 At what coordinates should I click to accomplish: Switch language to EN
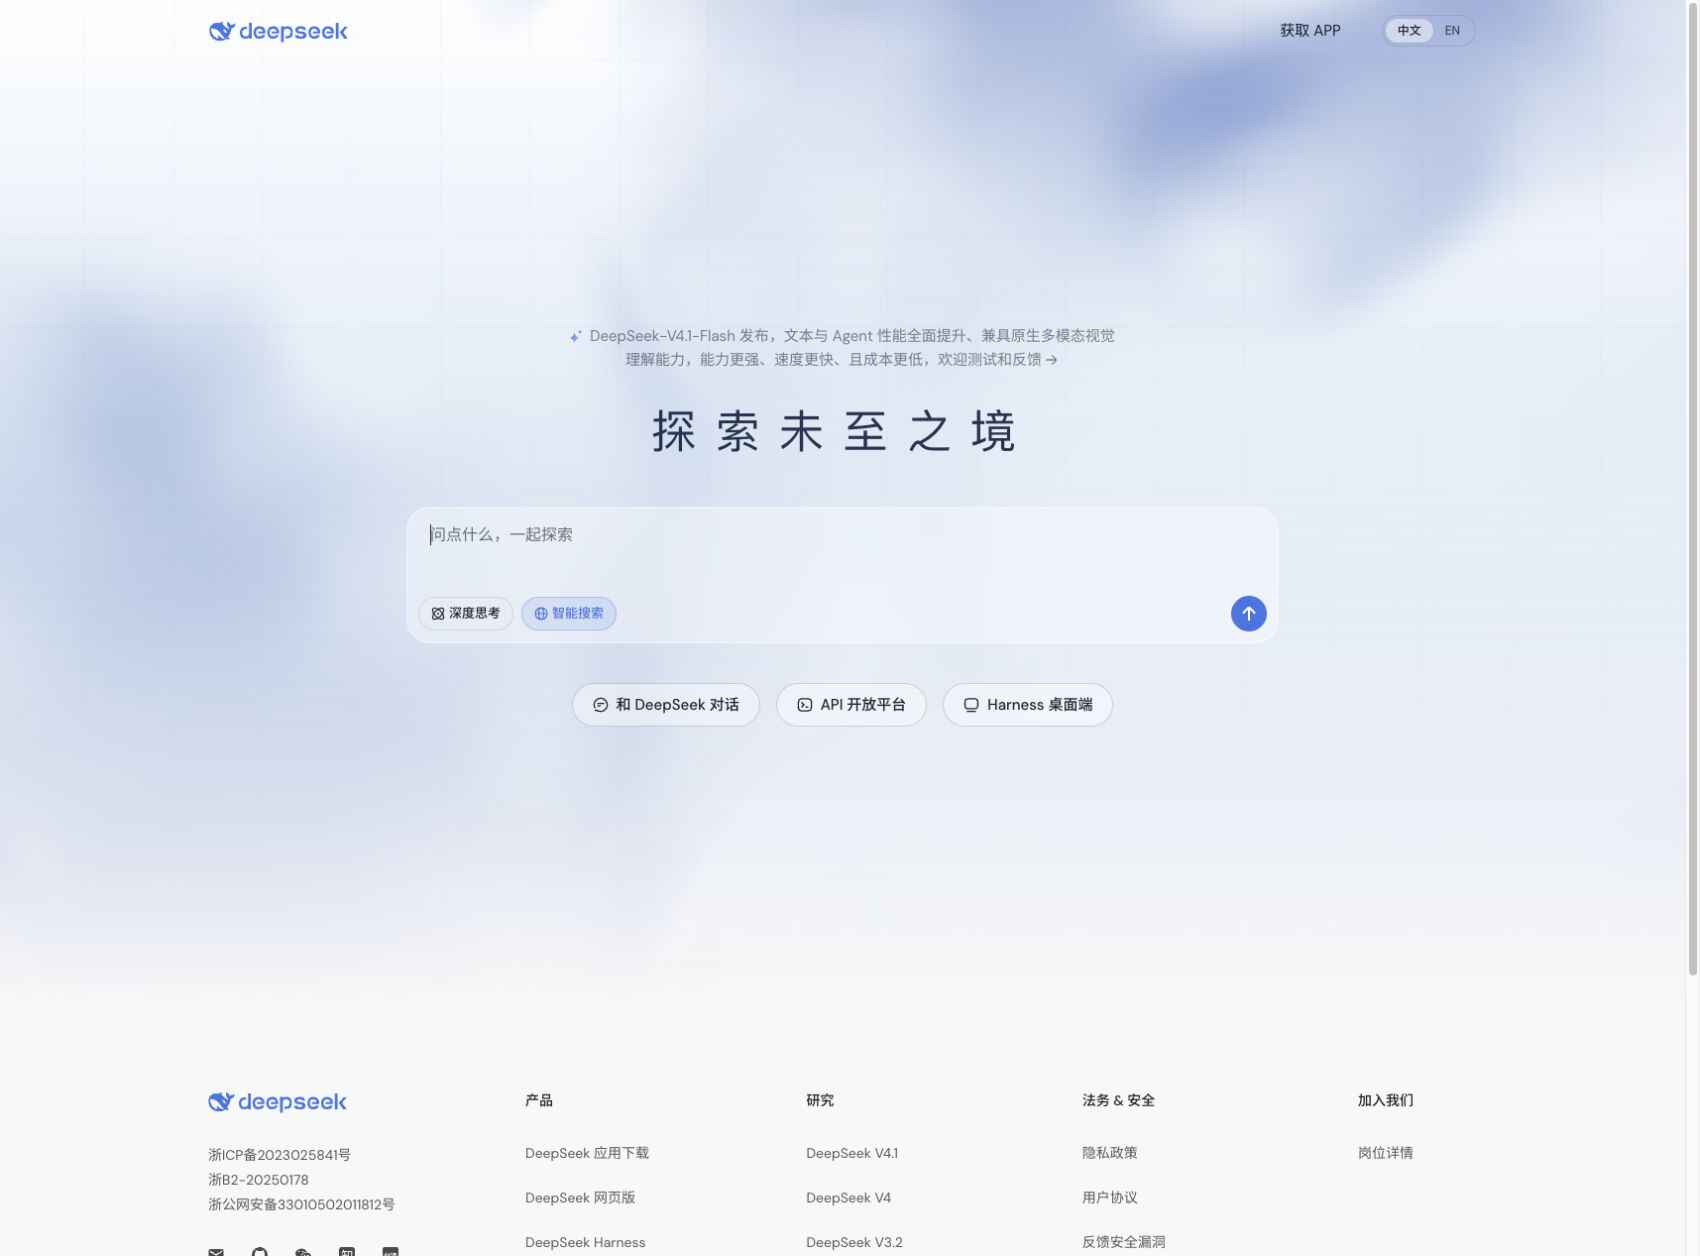(x=1452, y=31)
